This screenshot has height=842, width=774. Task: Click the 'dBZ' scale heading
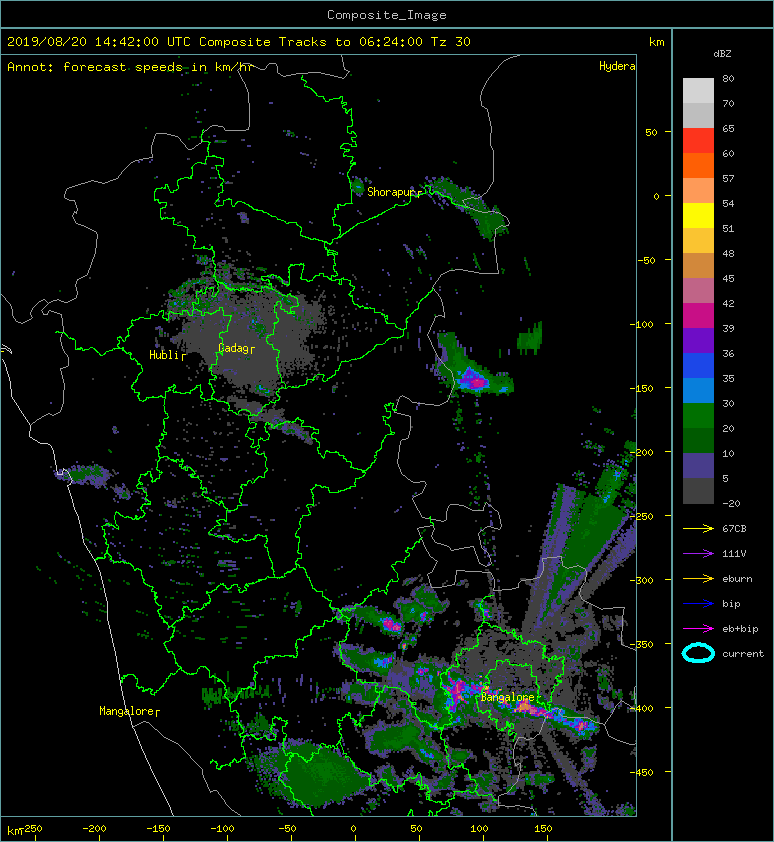pos(722,54)
